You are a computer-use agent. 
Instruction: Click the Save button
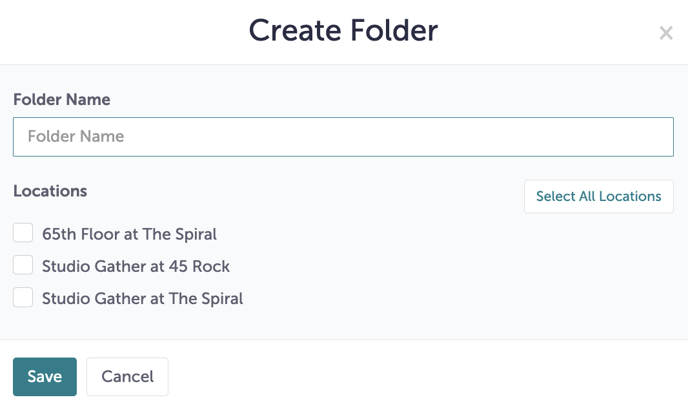click(x=44, y=377)
